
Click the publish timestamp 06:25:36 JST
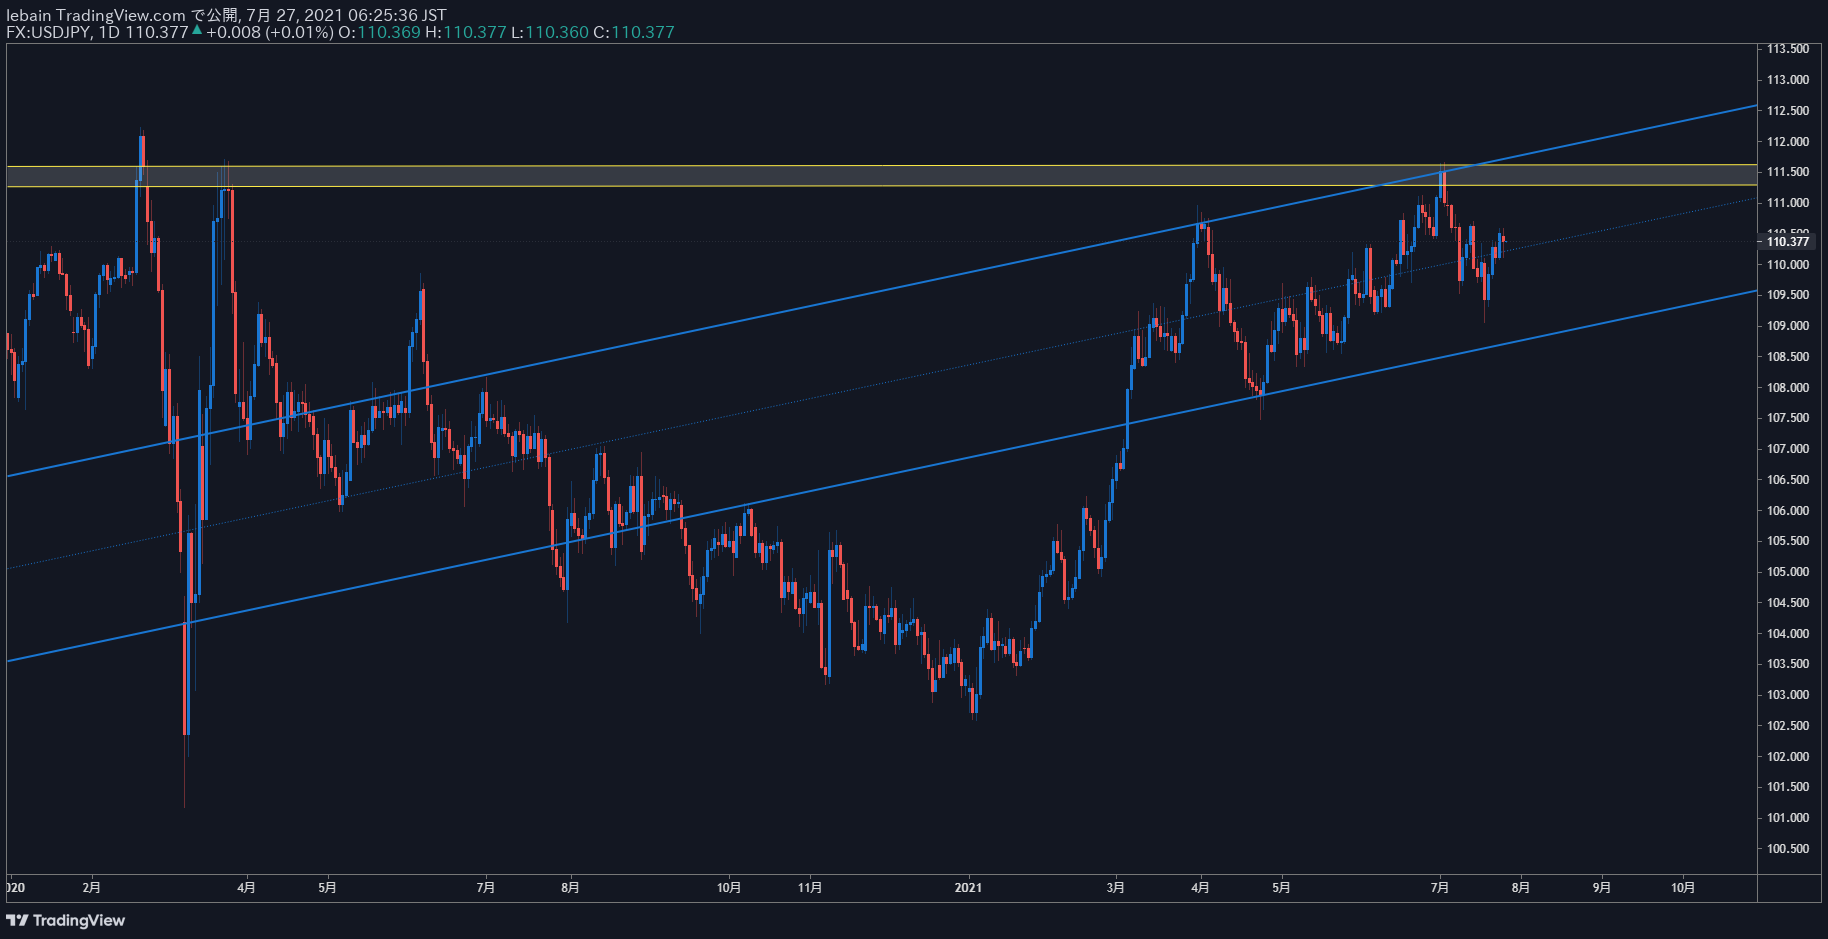(x=397, y=15)
